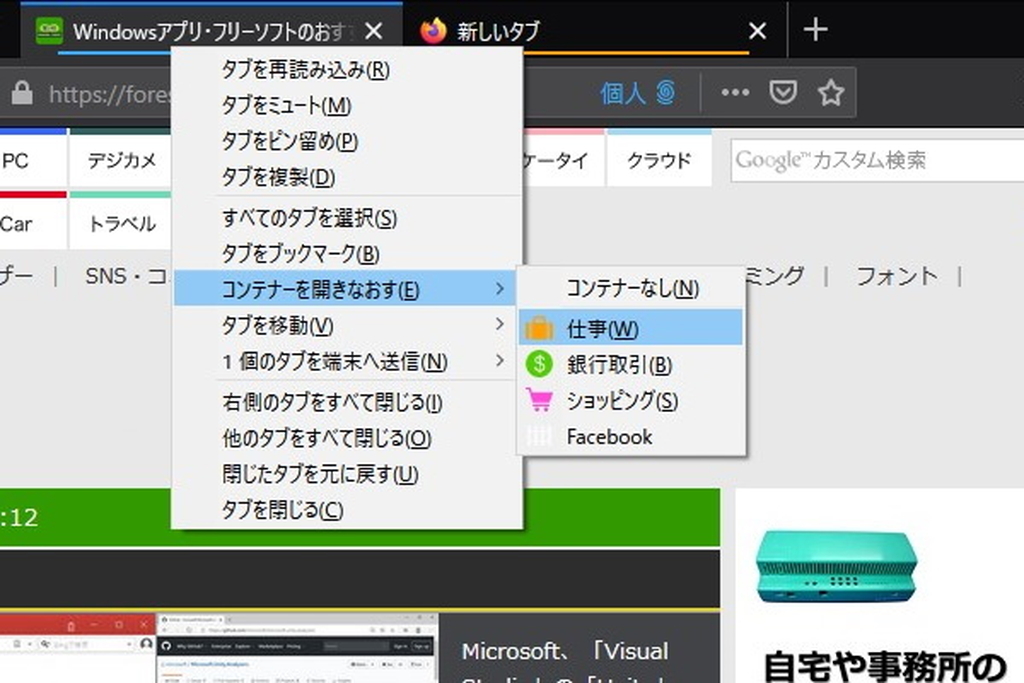Viewport: 1024px width, 683px height.
Task: Click the tracking protection shield icon
Action: coord(784,92)
